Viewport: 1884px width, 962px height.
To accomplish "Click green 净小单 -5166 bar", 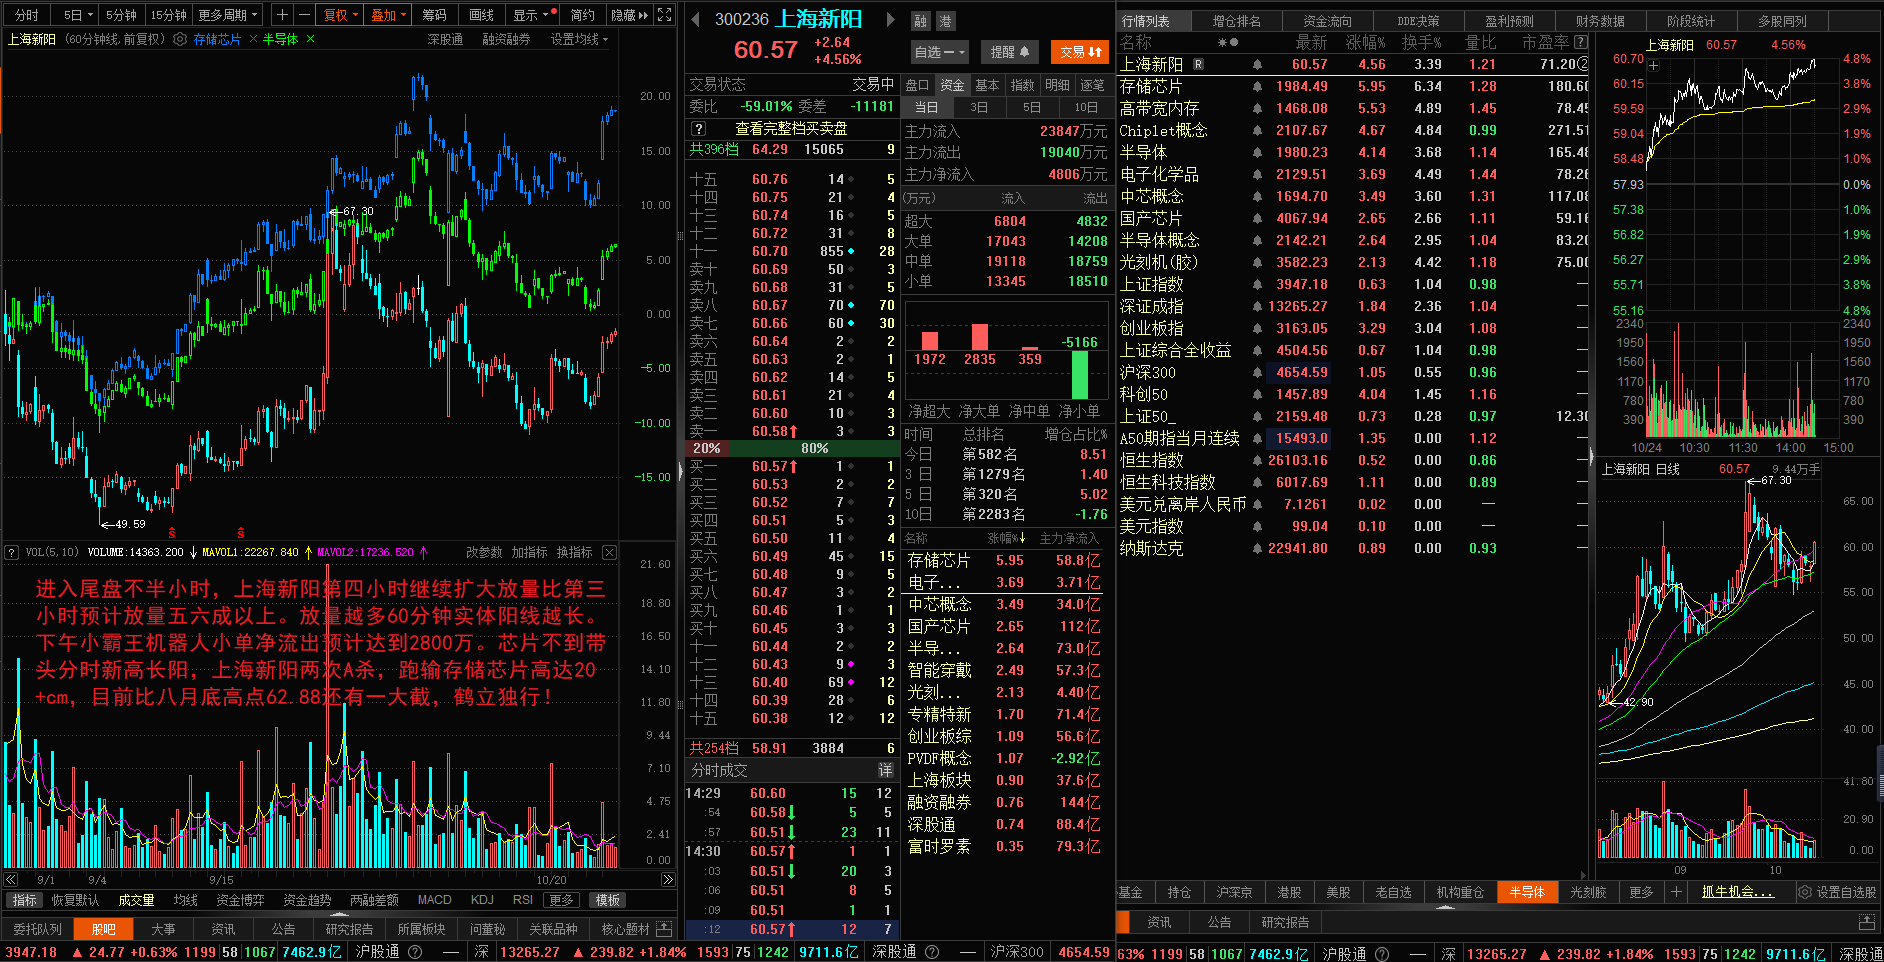I will pos(1080,375).
